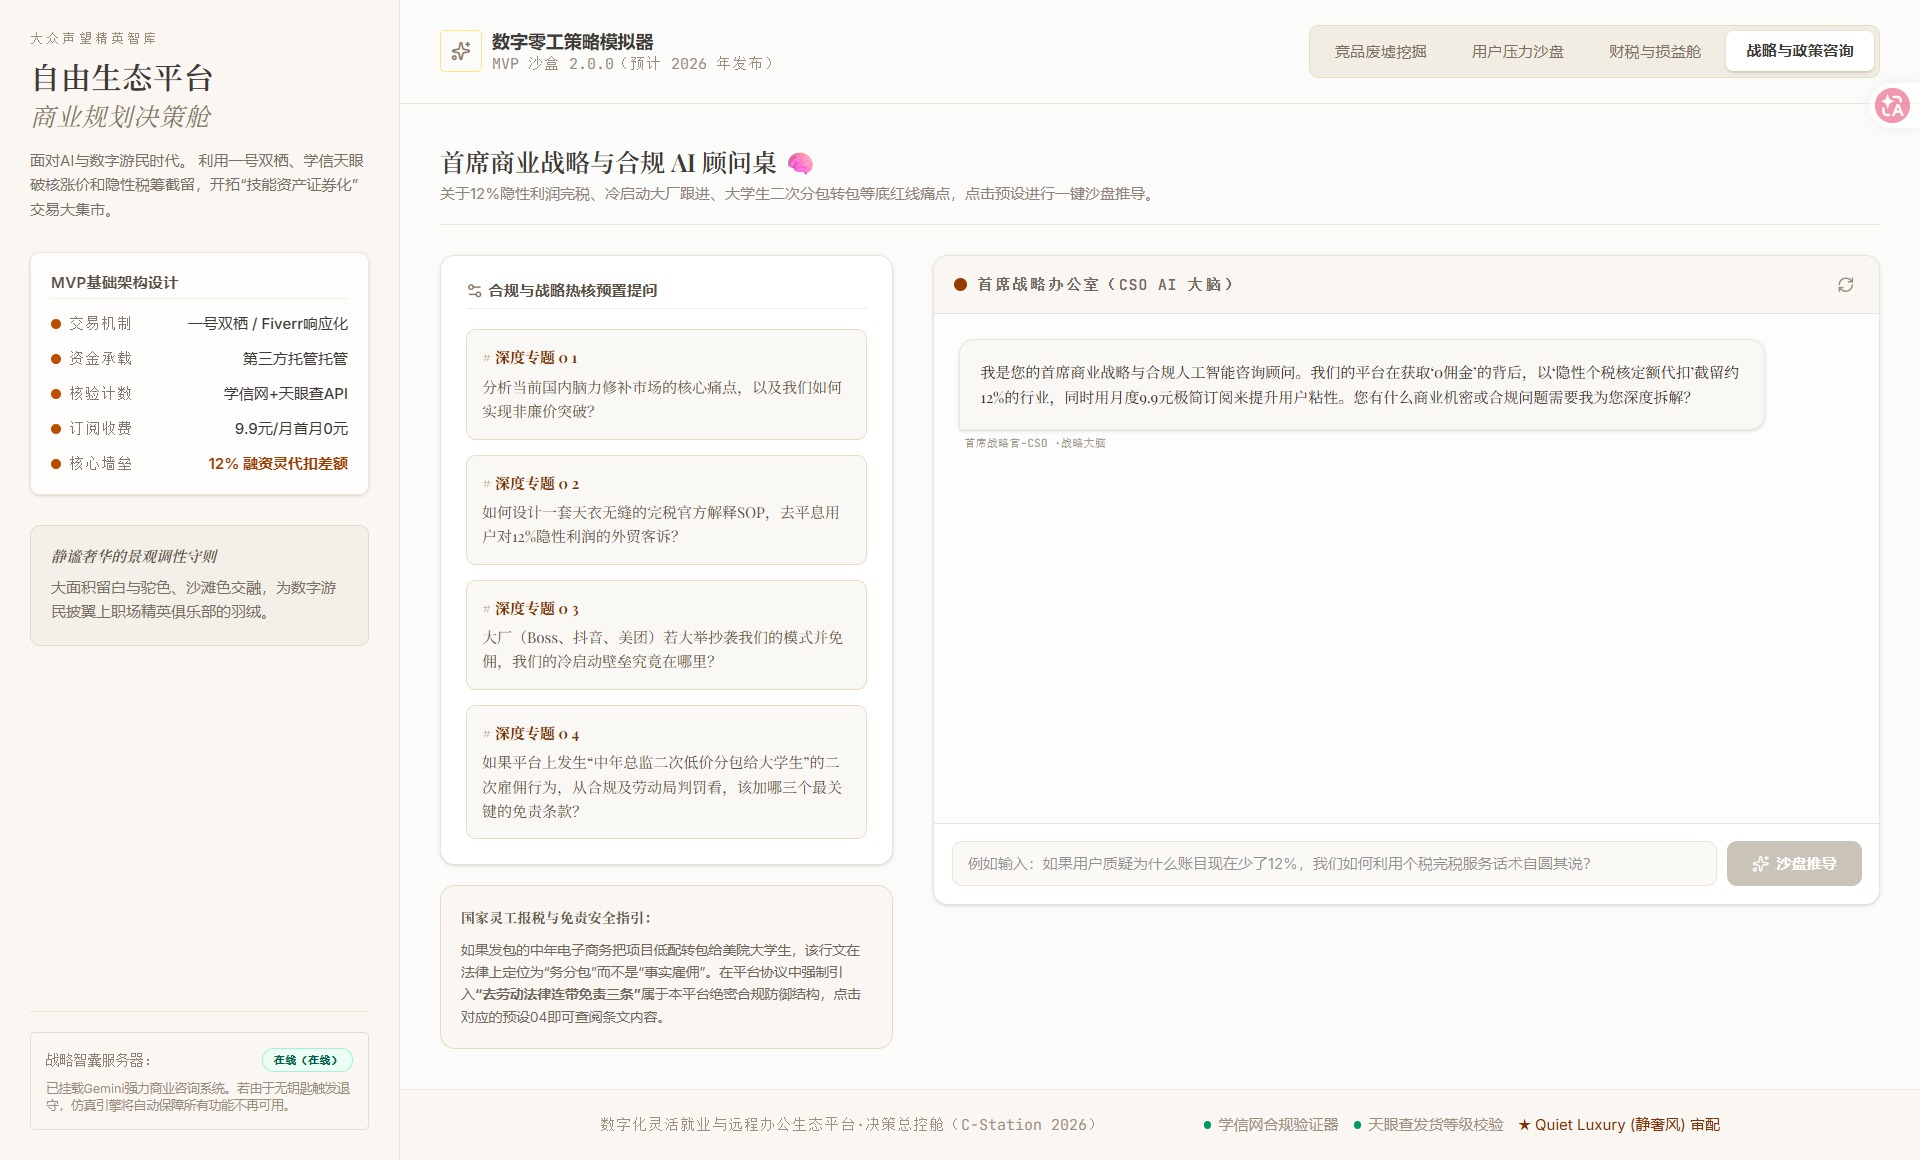Click the 学信网合规验证器 footer indicator
1920x1160 pixels.
[1271, 1125]
